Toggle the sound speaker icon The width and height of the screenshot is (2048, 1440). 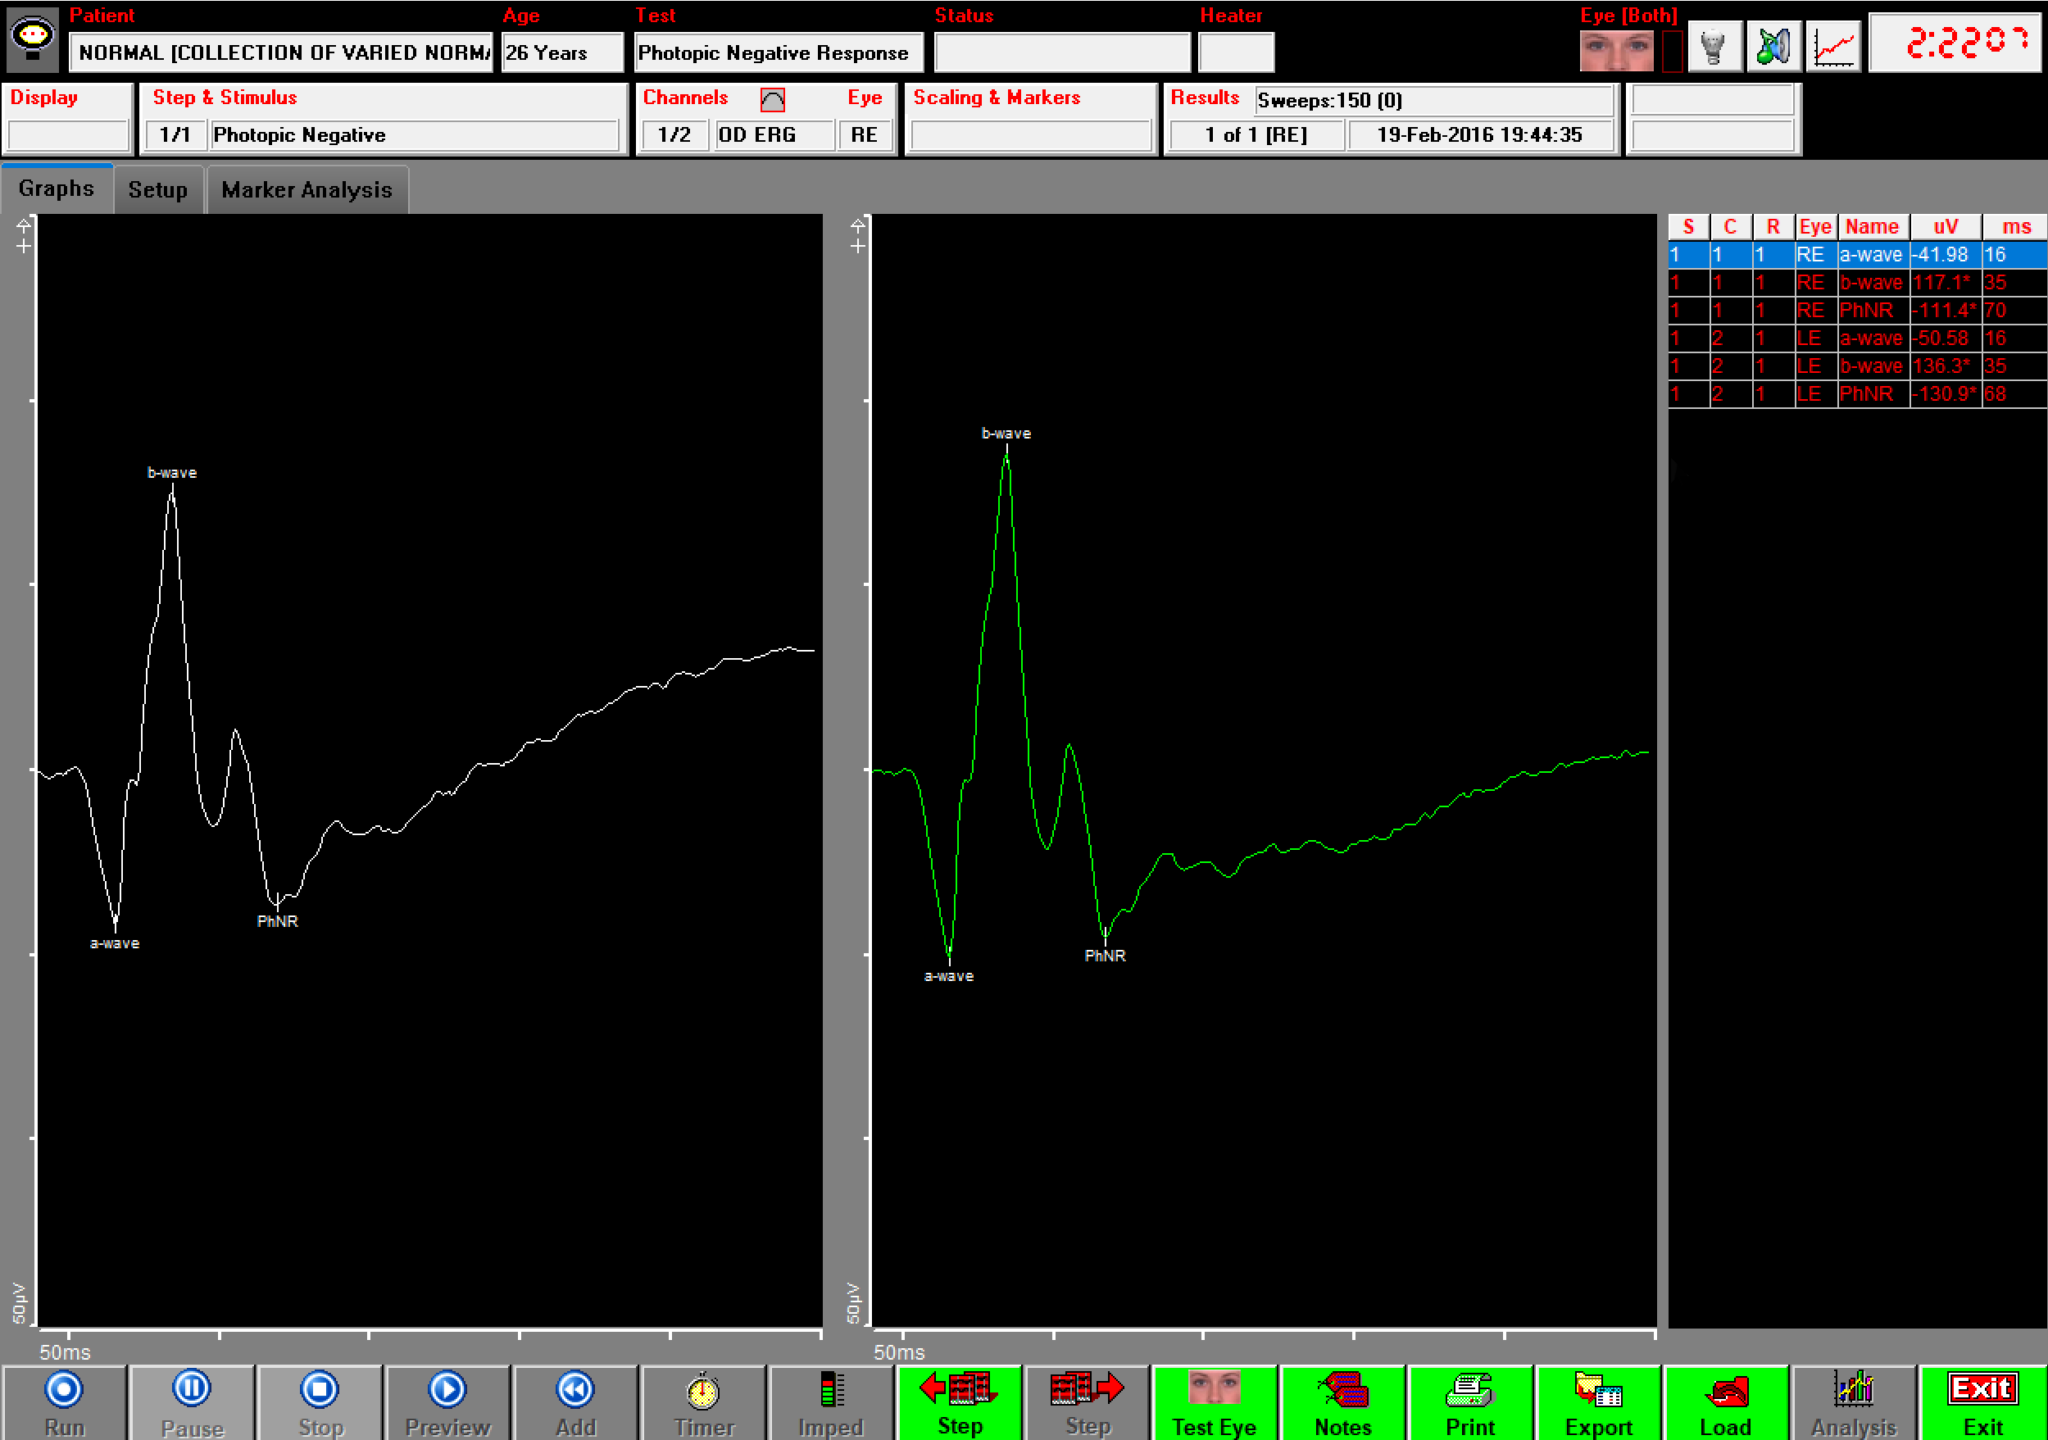(1772, 48)
